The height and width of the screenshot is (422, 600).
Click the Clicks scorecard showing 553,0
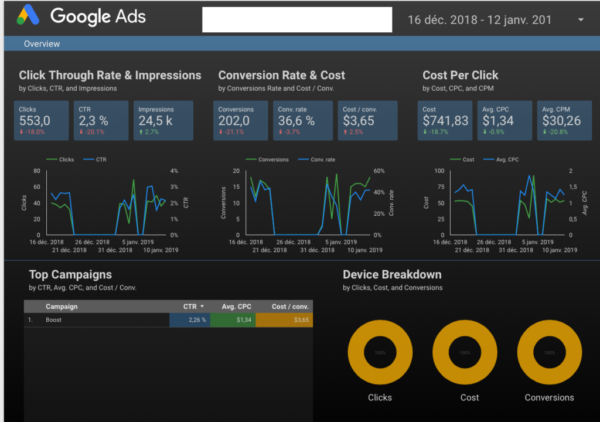[42, 117]
